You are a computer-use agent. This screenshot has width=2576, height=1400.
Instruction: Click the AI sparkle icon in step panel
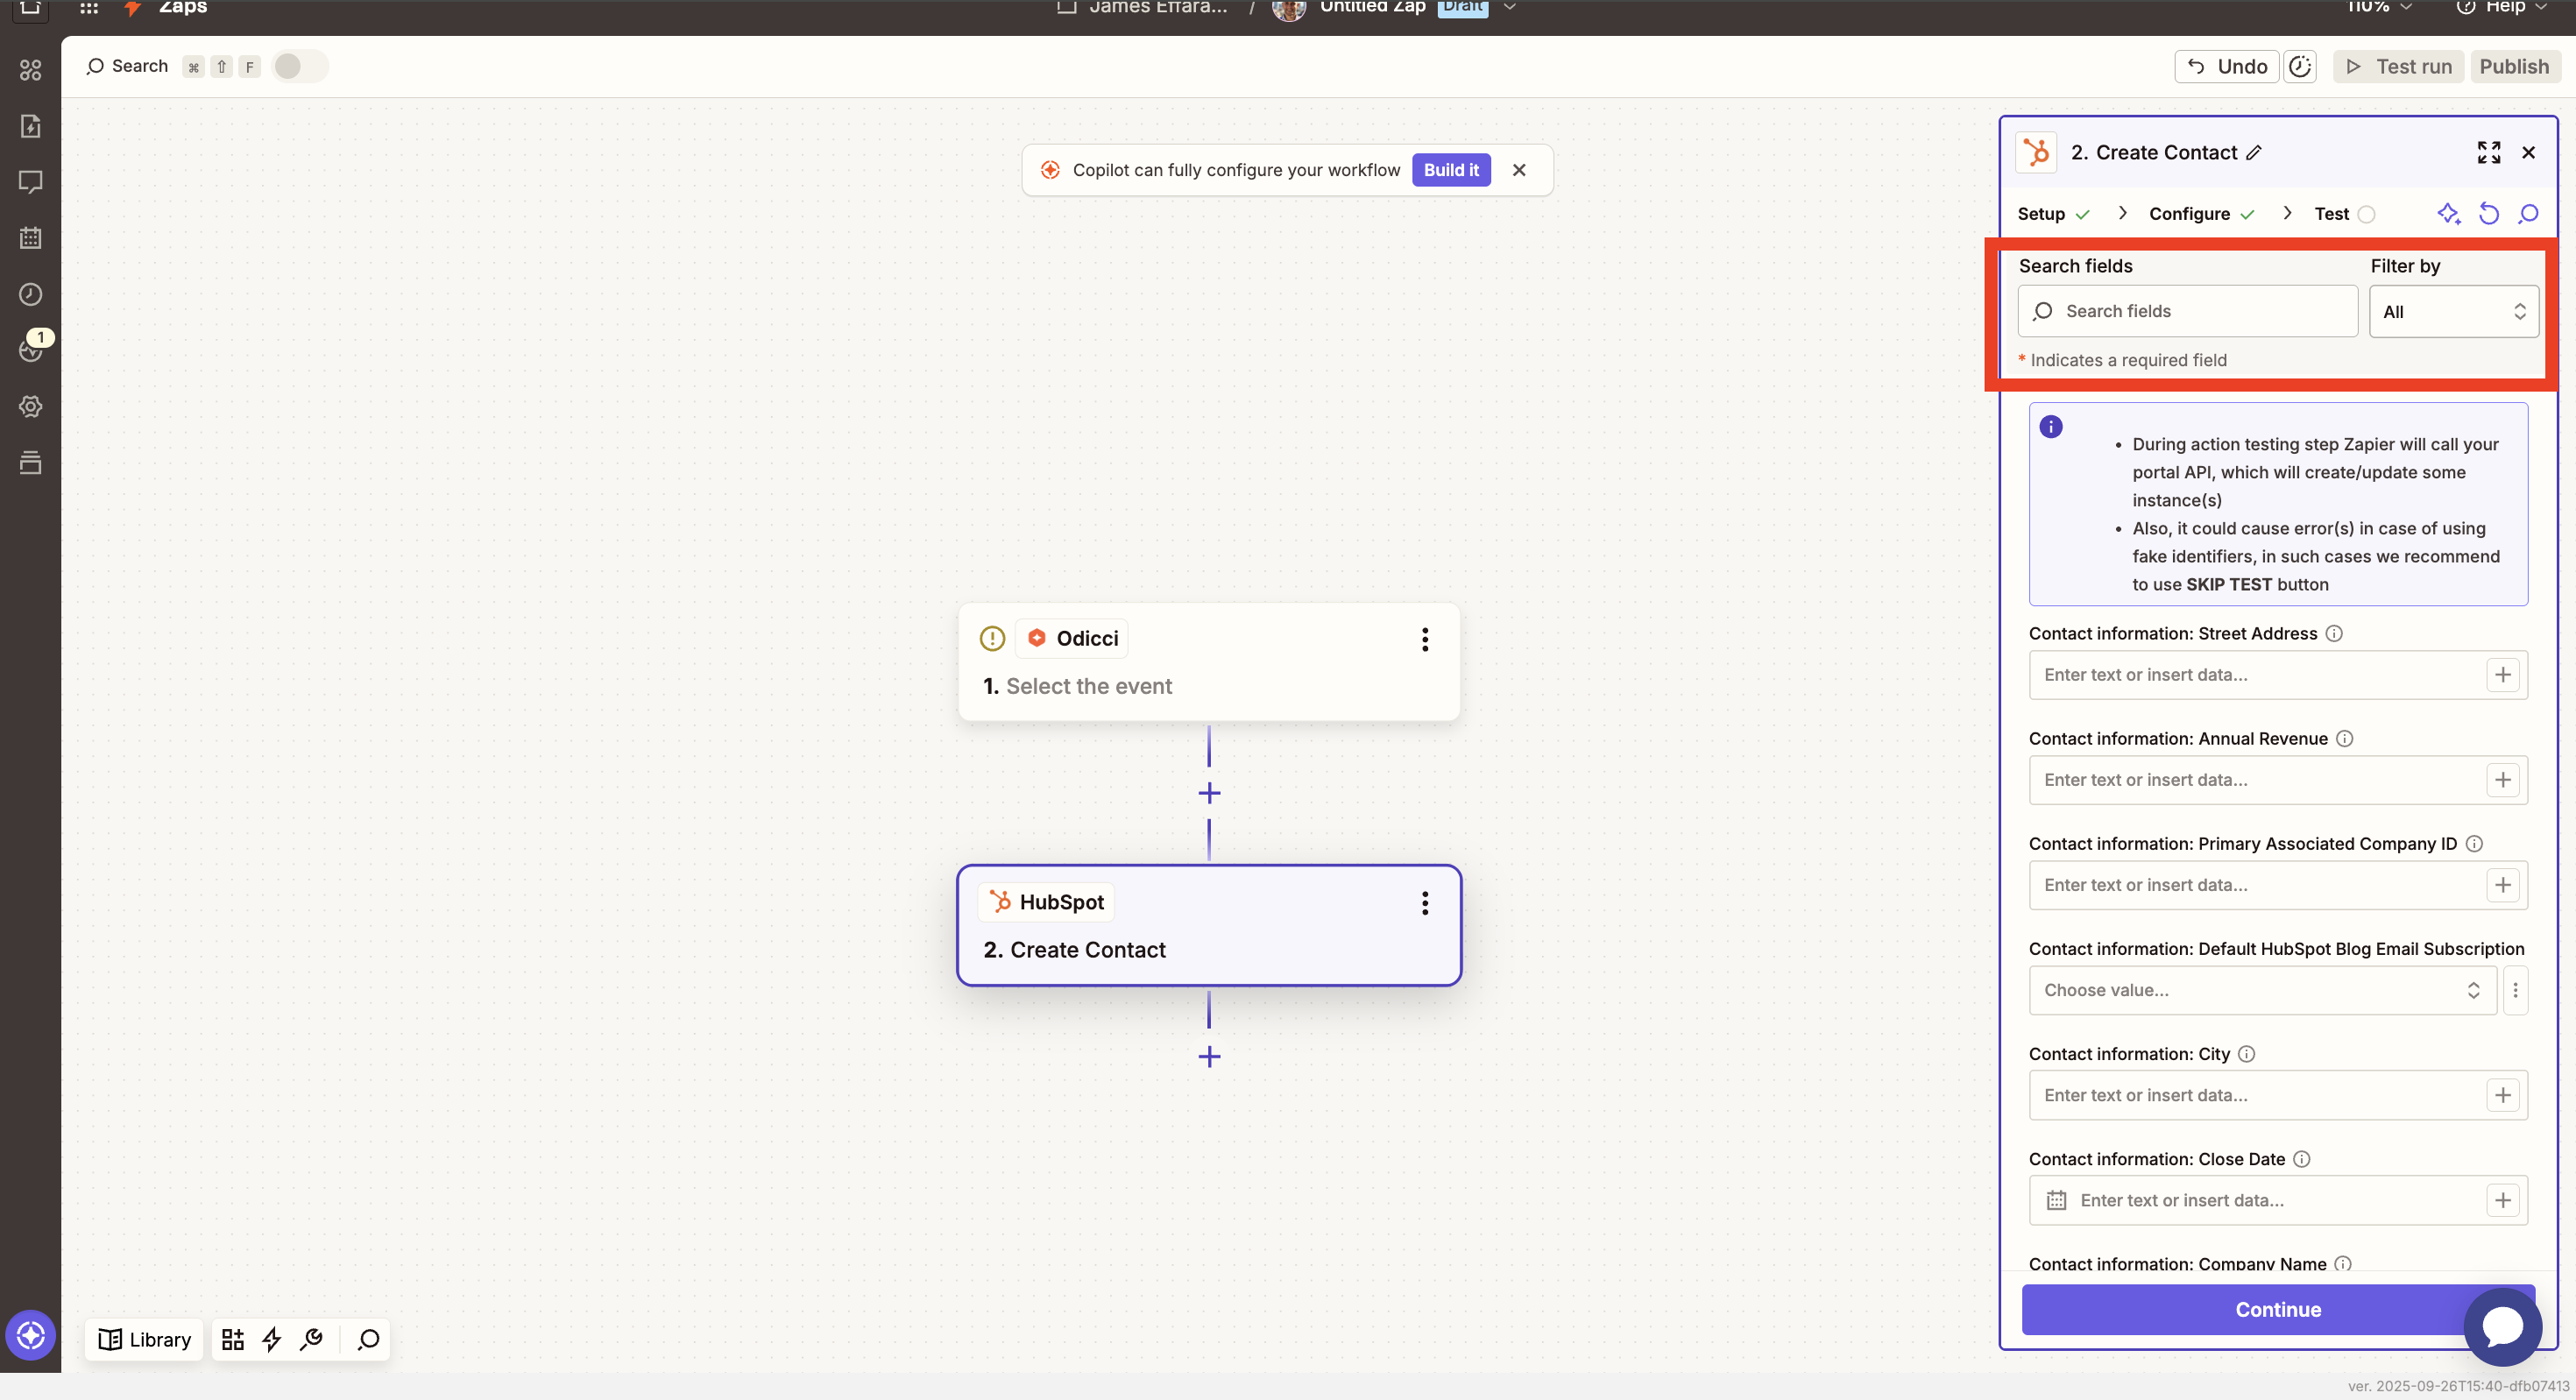pyautogui.click(x=2448, y=213)
